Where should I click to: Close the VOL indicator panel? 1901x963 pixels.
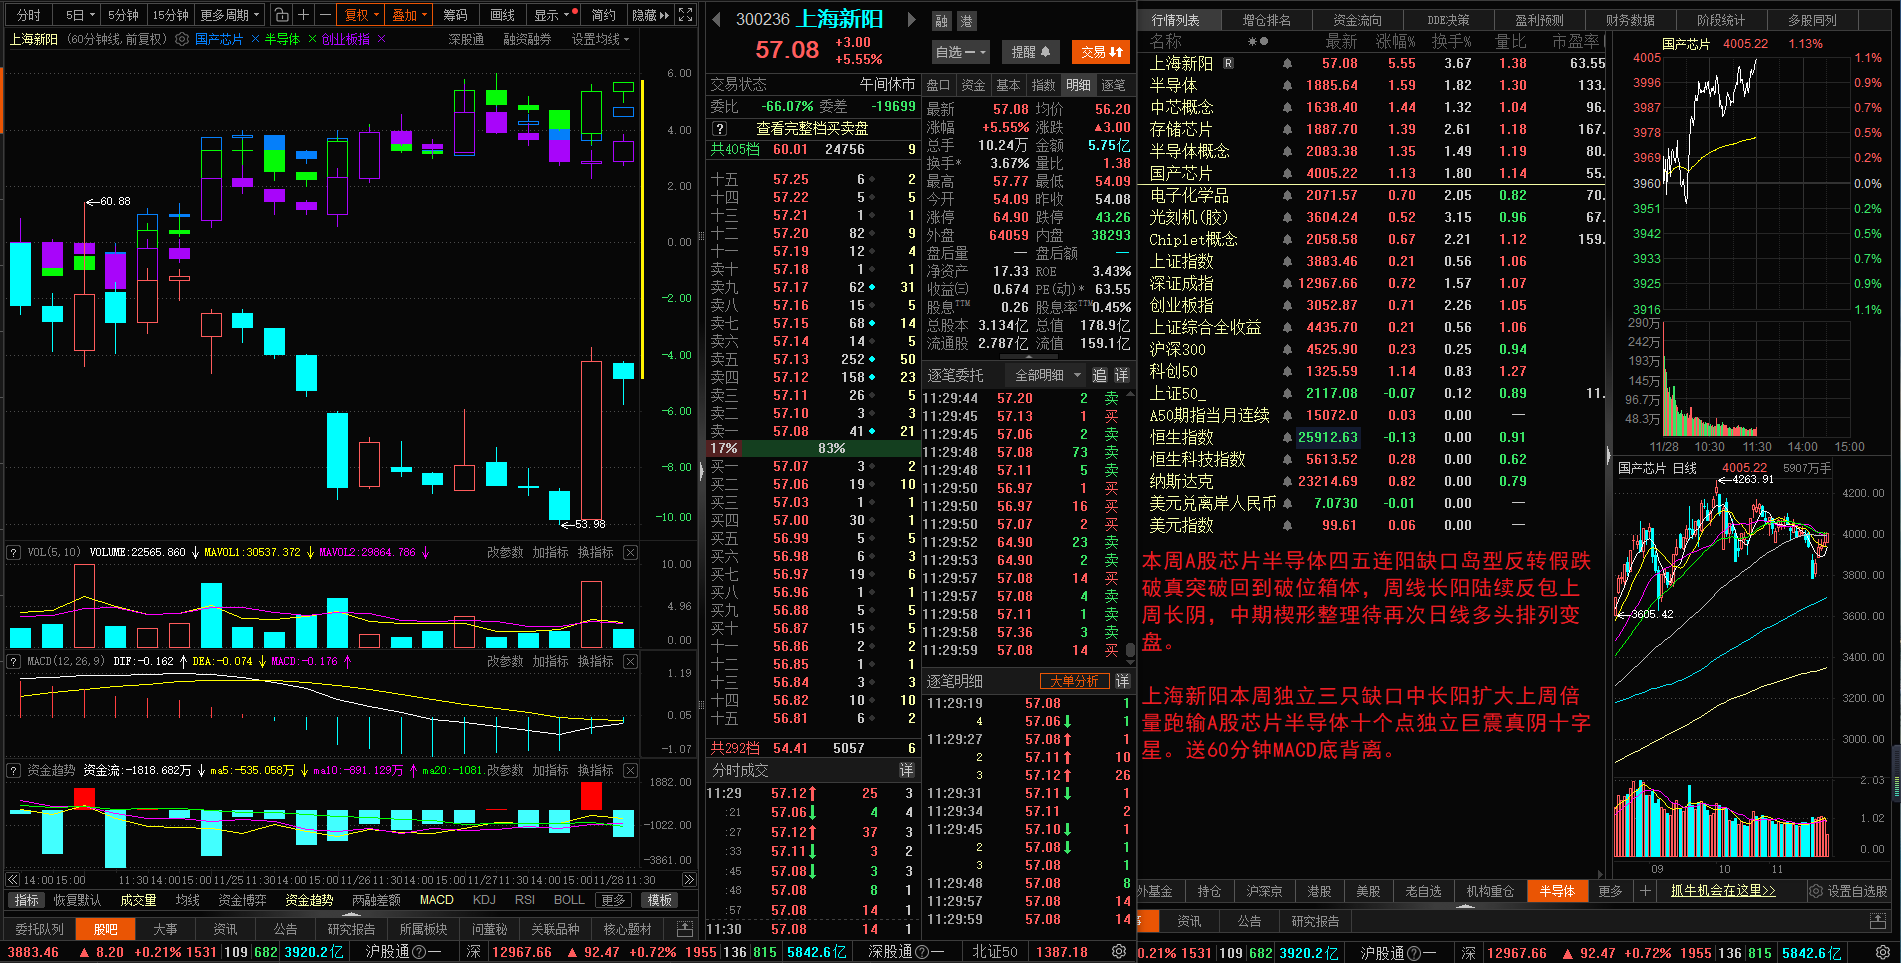(630, 552)
